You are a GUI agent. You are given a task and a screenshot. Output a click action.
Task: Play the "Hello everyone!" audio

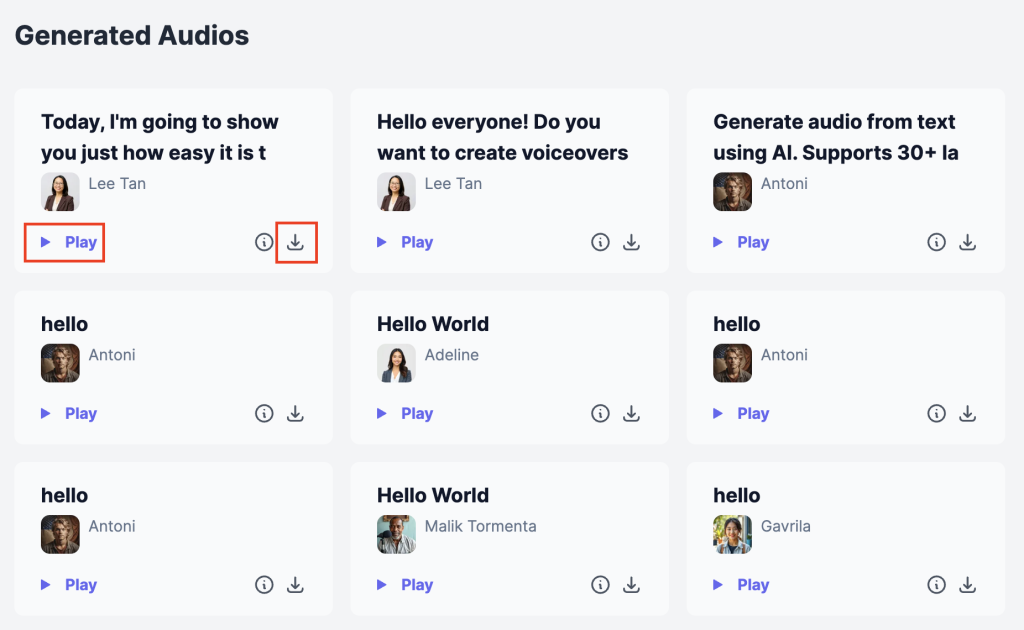[x=405, y=242]
